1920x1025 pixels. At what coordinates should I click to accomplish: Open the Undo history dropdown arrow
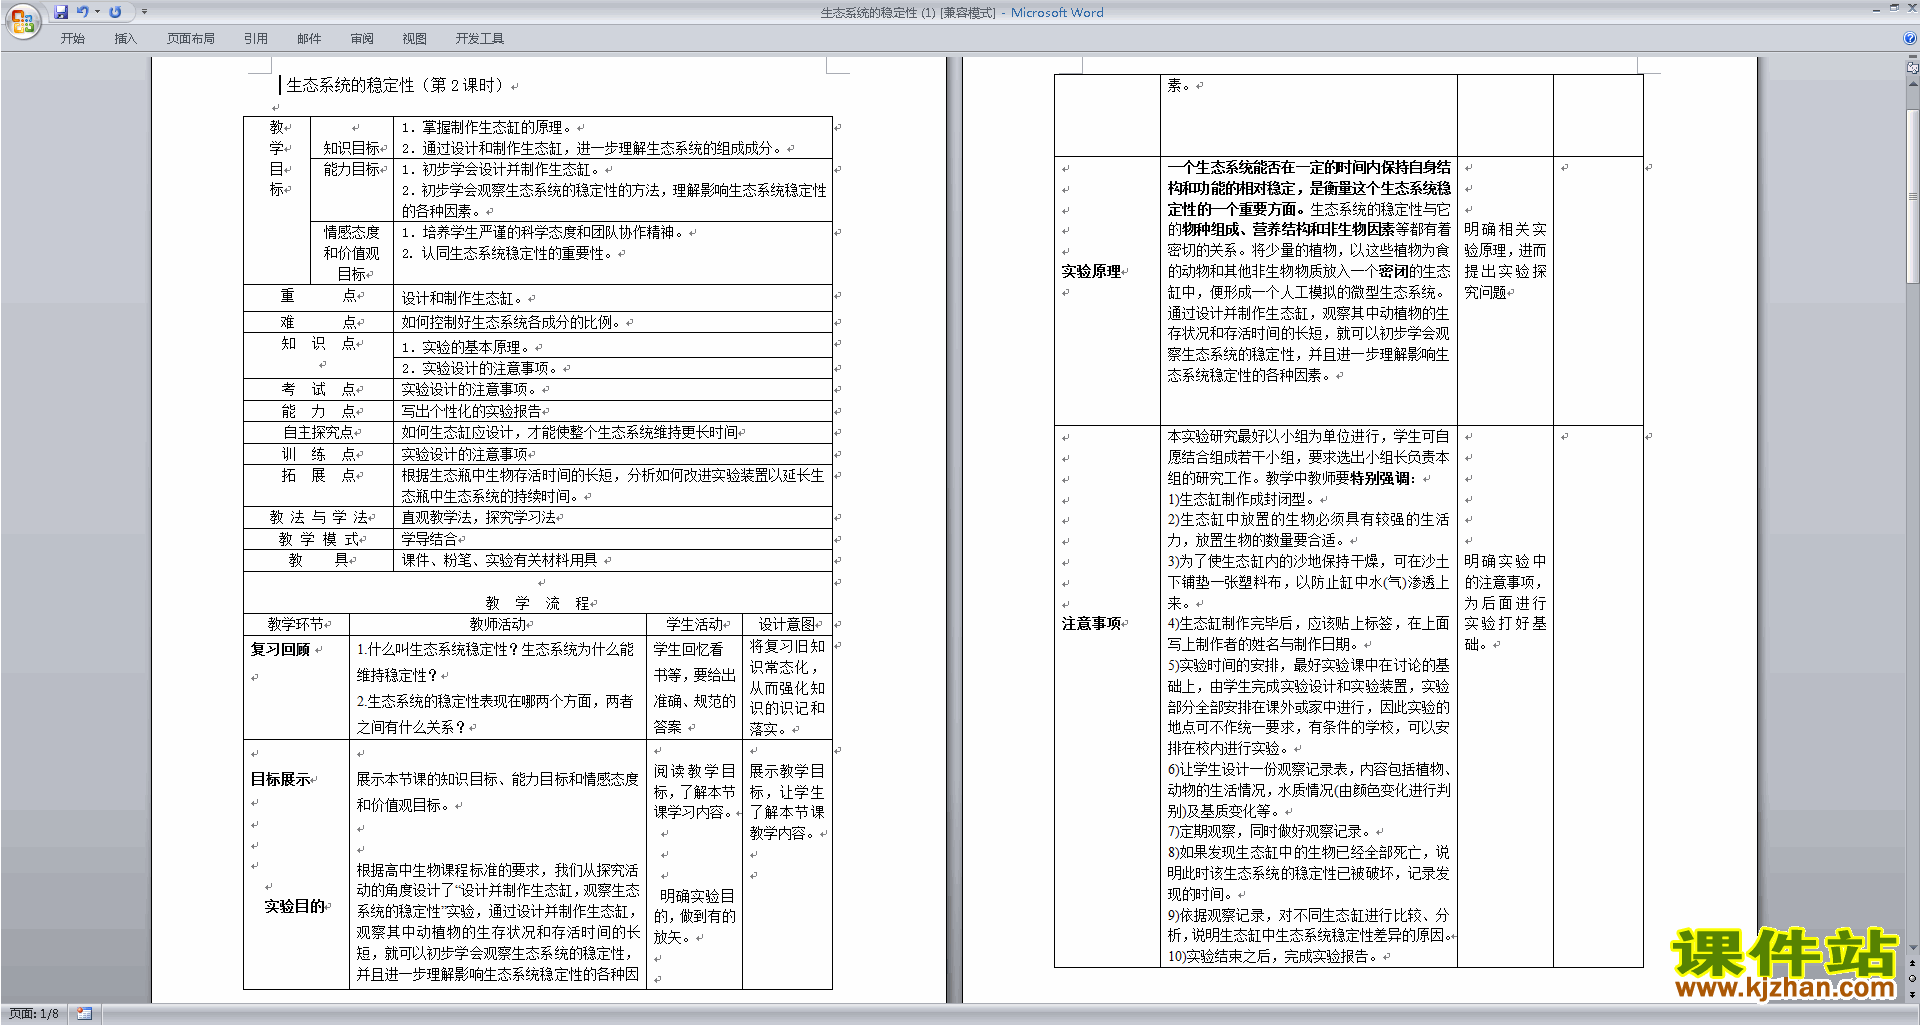tap(97, 12)
